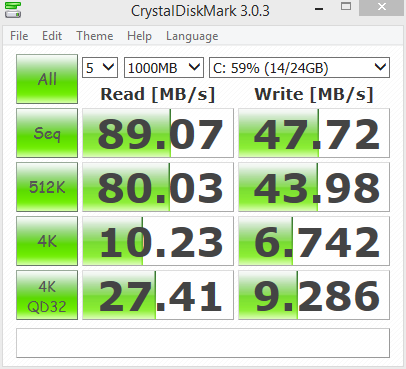The width and height of the screenshot is (406, 369).
Task: Minimize the CrystalDiskMark window
Action: coord(319,8)
